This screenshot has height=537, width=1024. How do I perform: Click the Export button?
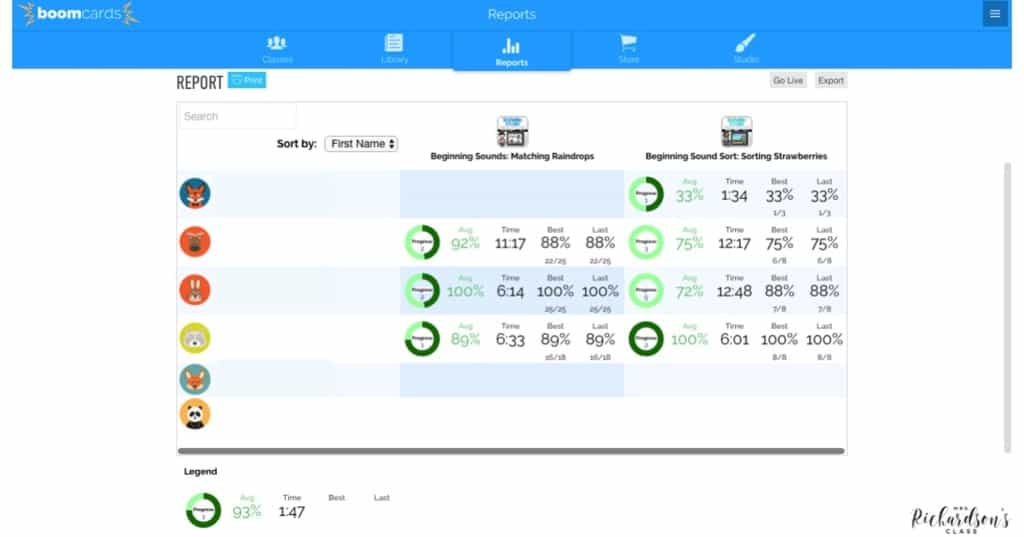(831, 80)
